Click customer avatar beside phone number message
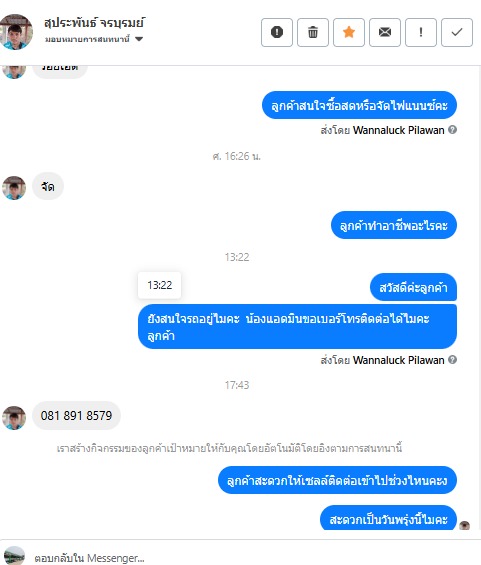Viewport: 481px width, 565px height. pyautogui.click(x=14, y=418)
